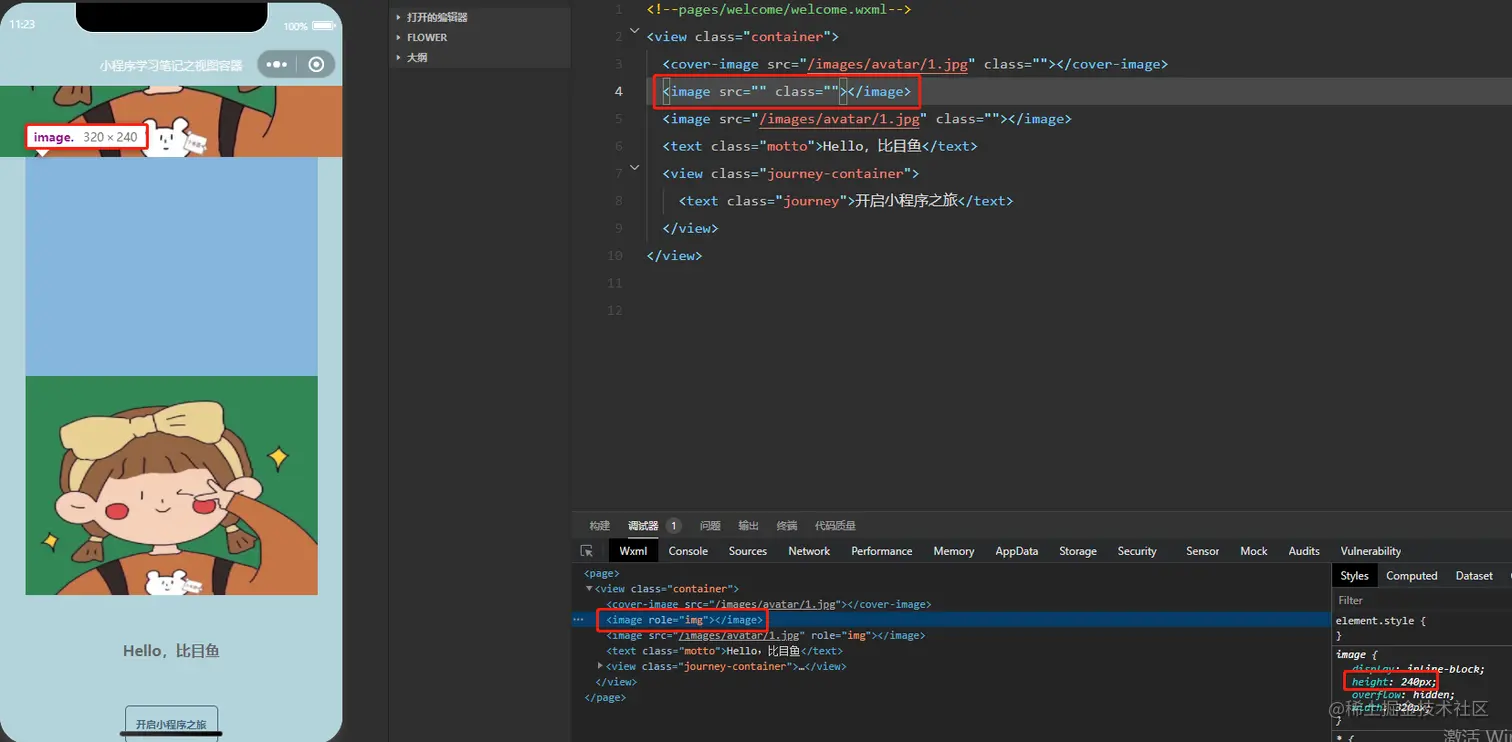Click the /images/avatar/1.jpg link on editor line 5

pos(839,119)
